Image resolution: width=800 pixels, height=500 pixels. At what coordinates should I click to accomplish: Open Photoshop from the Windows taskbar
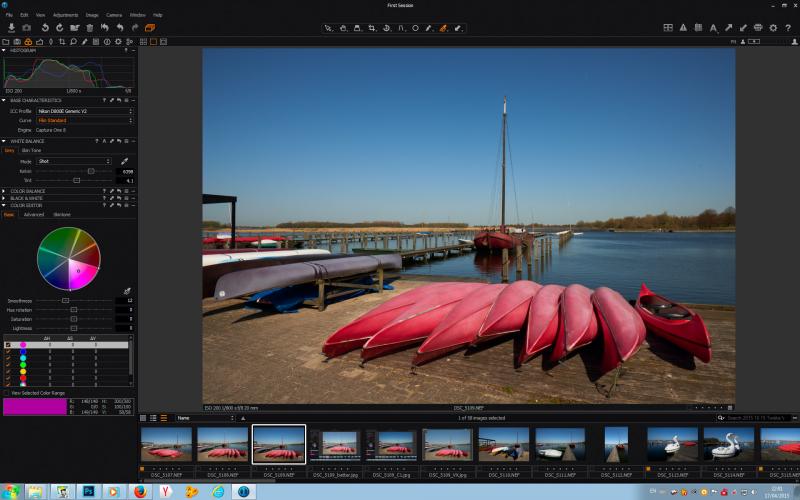(x=88, y=492)
